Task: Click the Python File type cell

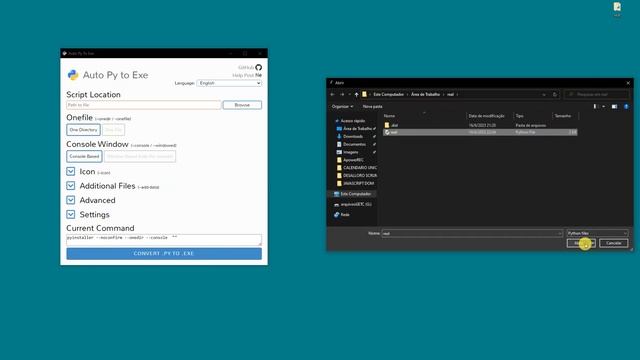Action: [525, 132]
